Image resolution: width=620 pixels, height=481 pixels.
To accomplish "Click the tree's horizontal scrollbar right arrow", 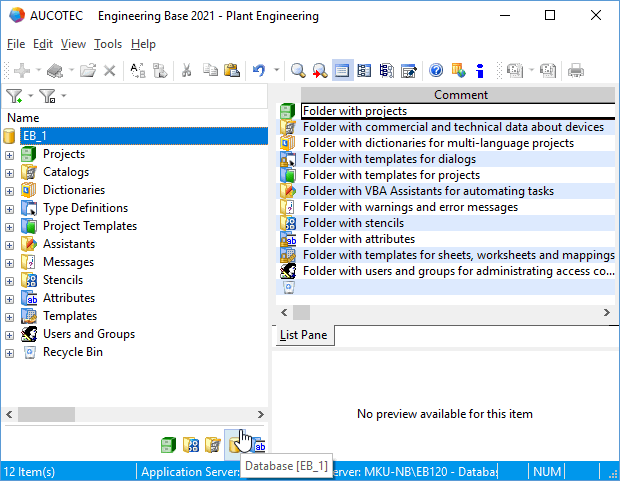I will (261, 414).
